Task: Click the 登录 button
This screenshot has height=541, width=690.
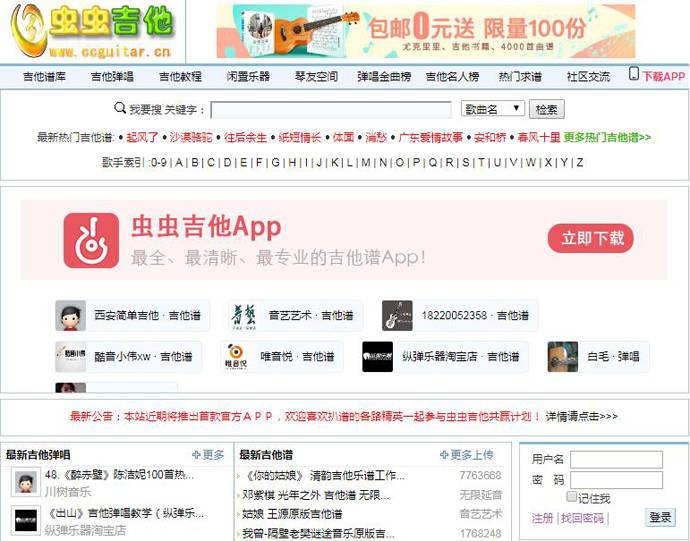Action: point(660,518)
